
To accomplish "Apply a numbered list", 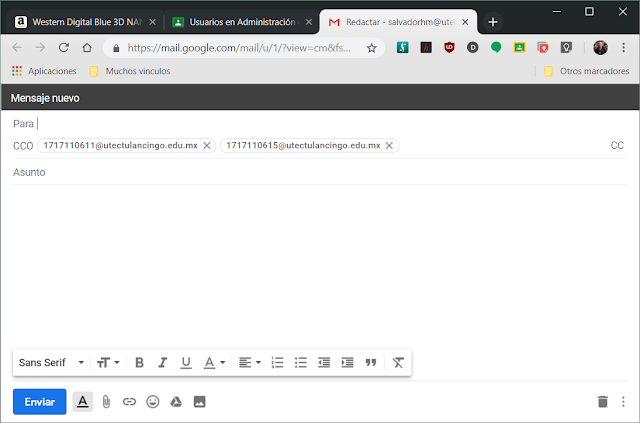I will (277, 363).
